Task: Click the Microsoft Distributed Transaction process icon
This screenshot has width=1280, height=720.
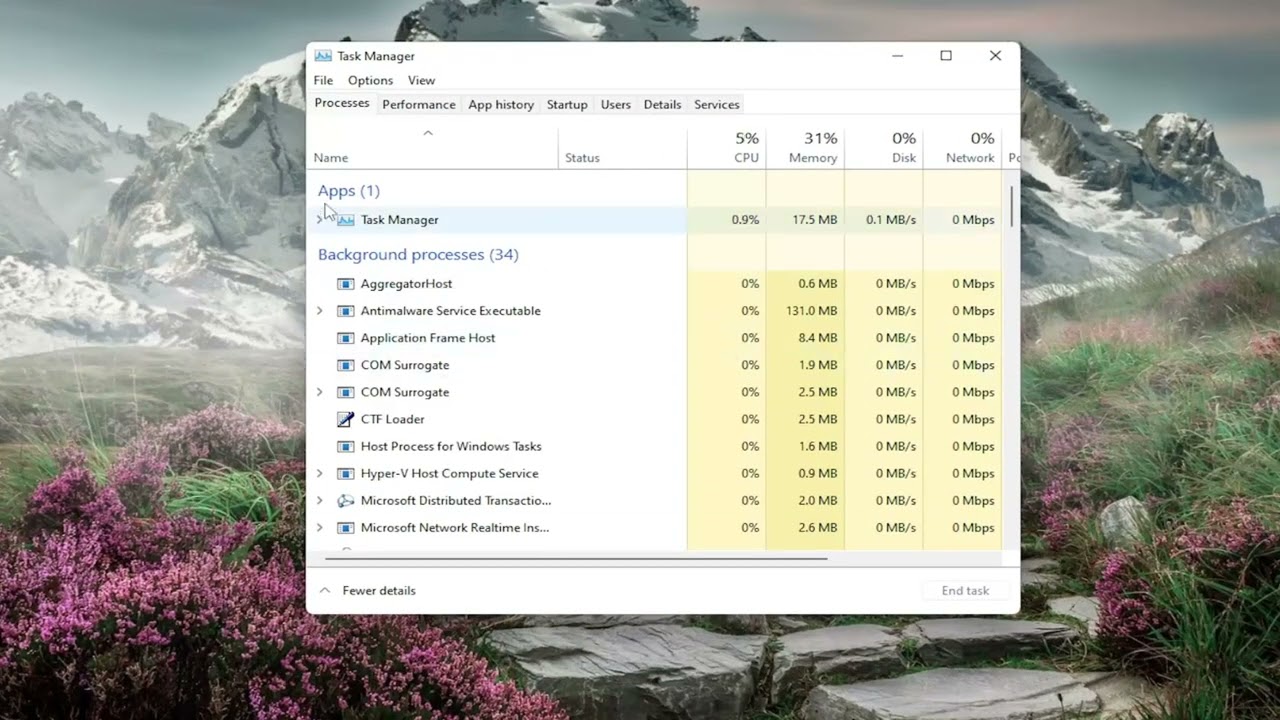Action: (345, 500)
